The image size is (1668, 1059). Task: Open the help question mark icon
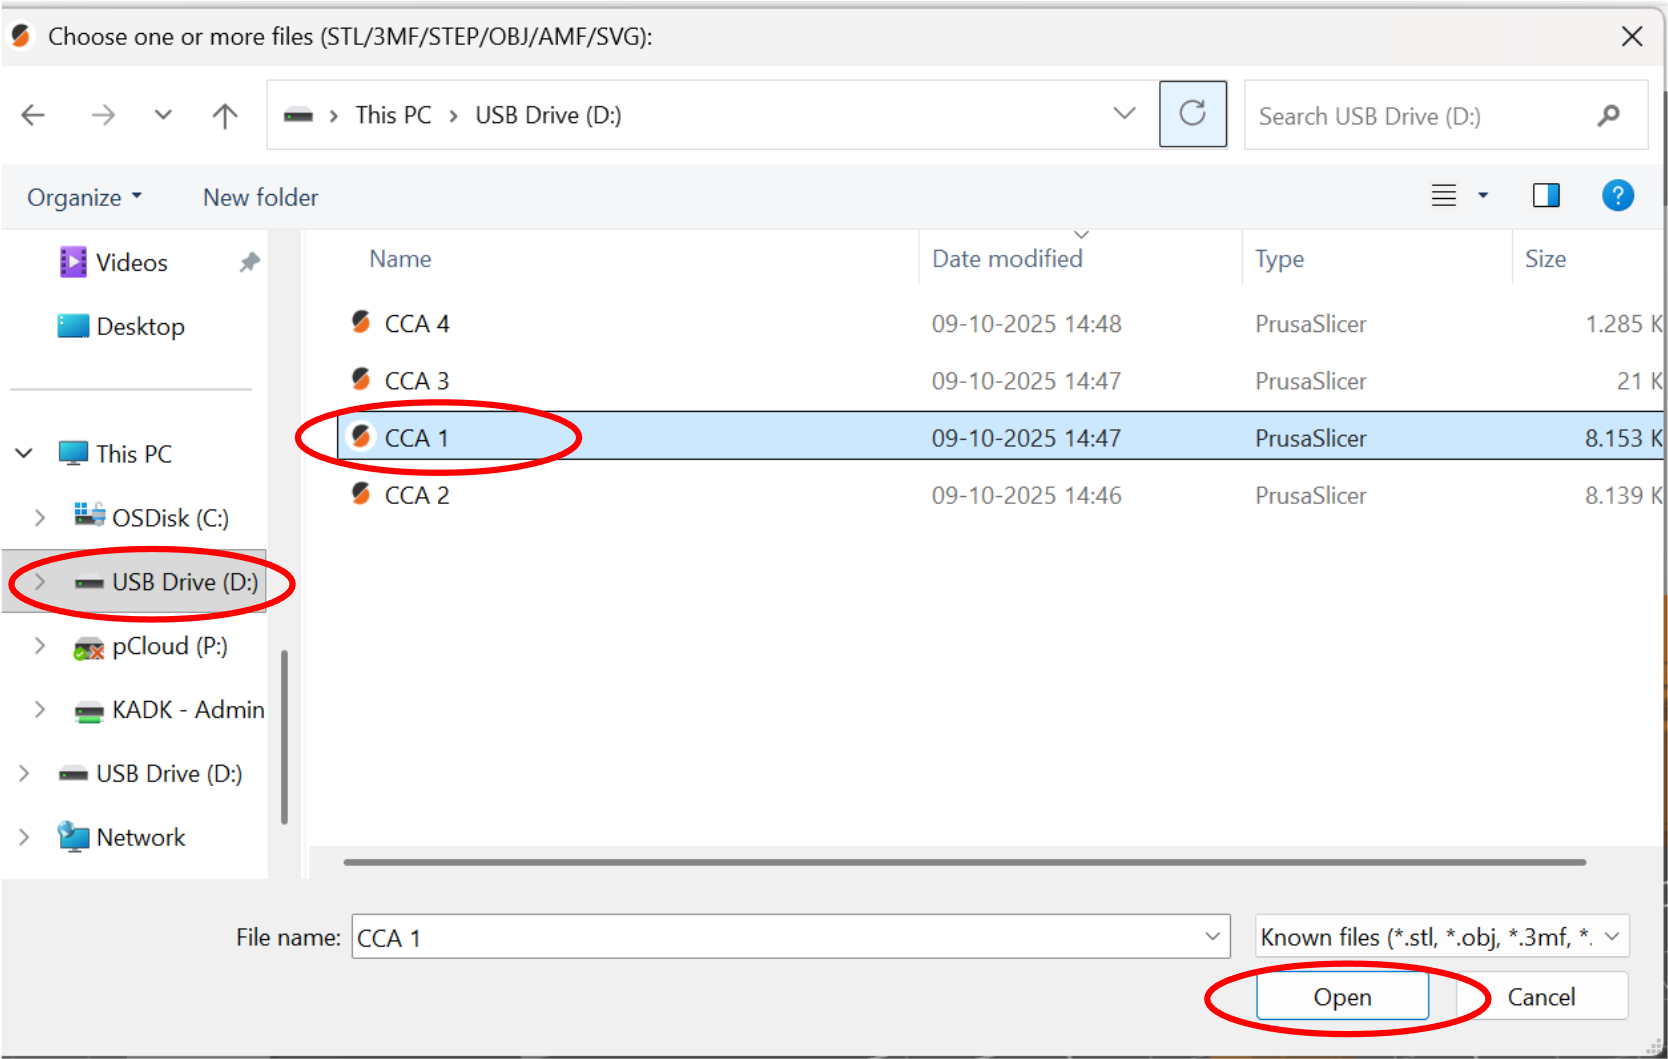[1617, 195]
